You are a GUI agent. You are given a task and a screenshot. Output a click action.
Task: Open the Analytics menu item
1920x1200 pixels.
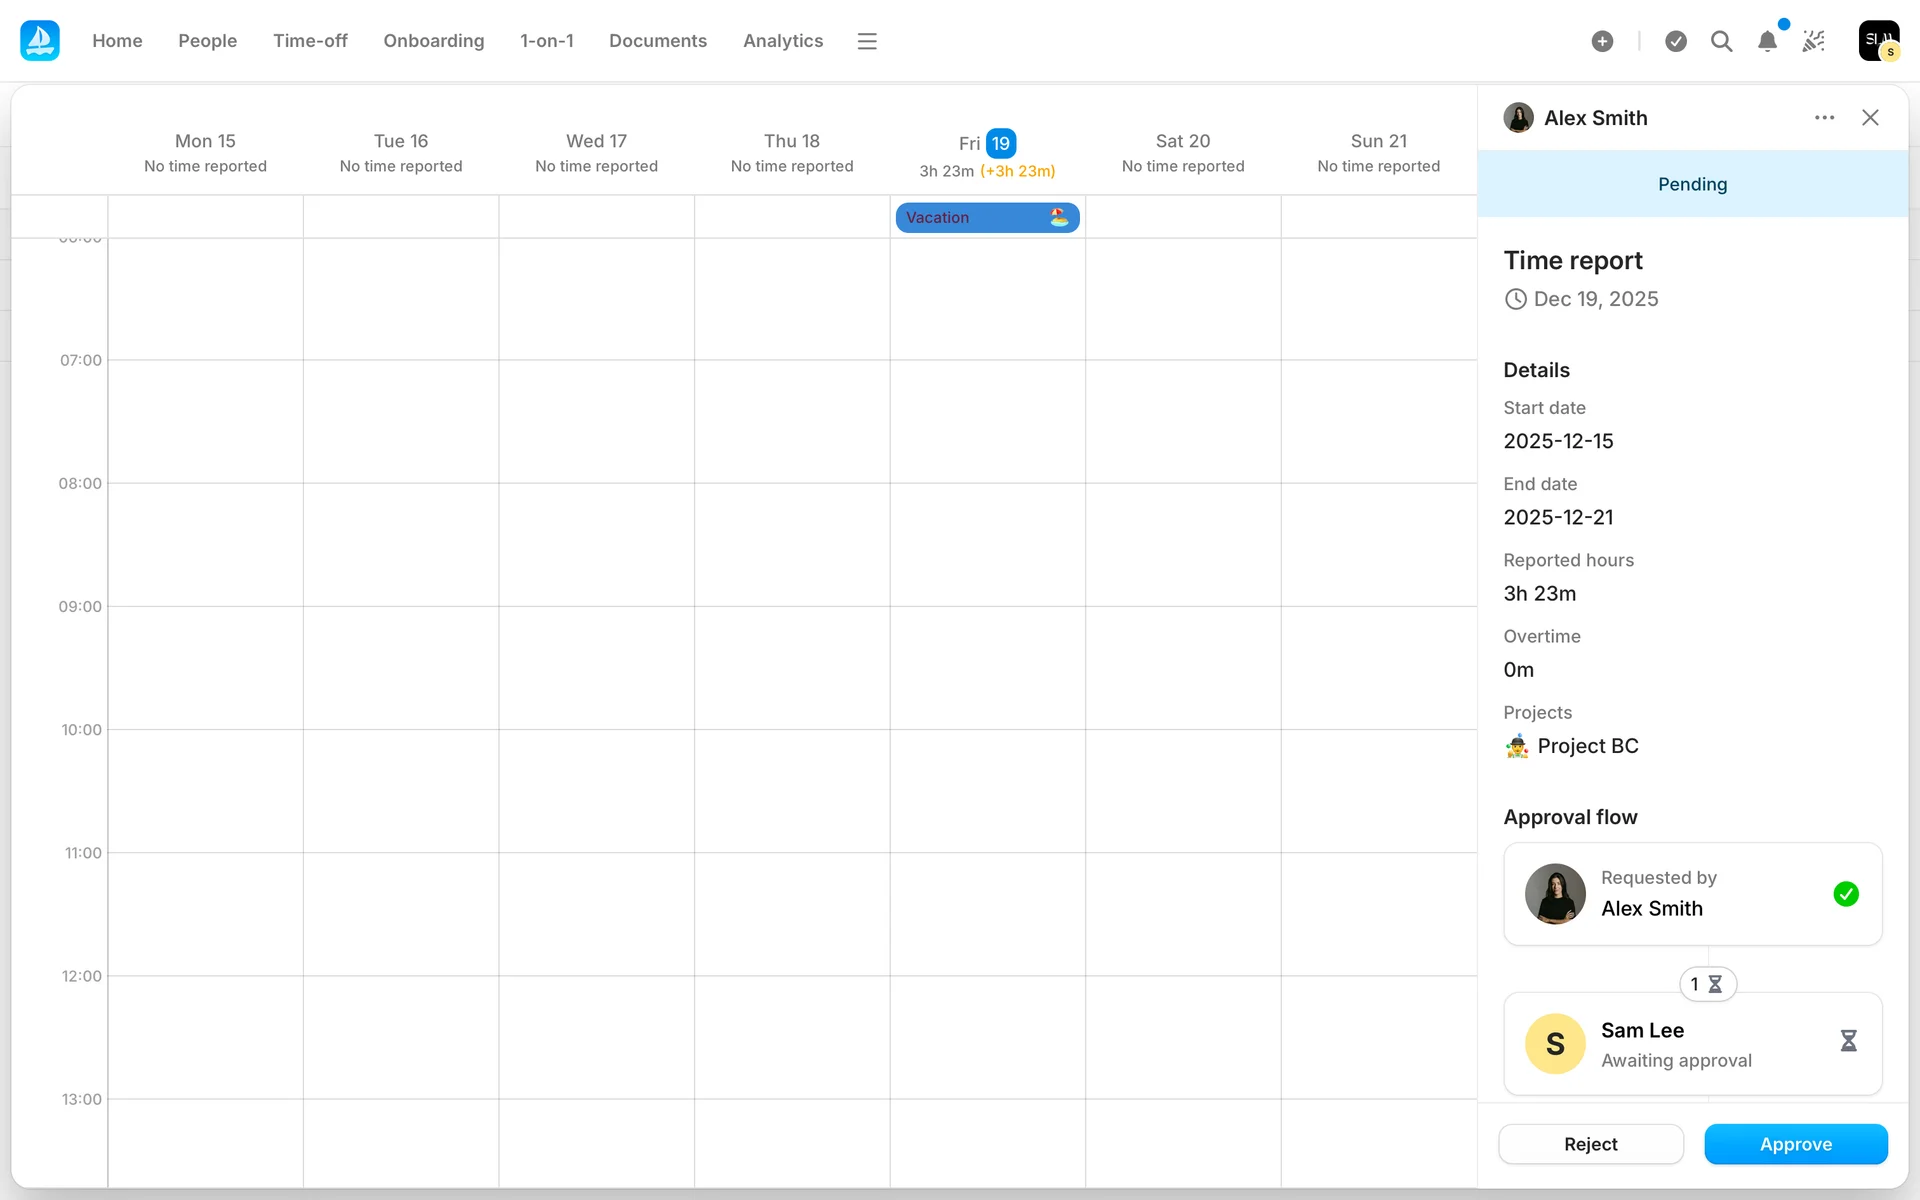point(782,41)
